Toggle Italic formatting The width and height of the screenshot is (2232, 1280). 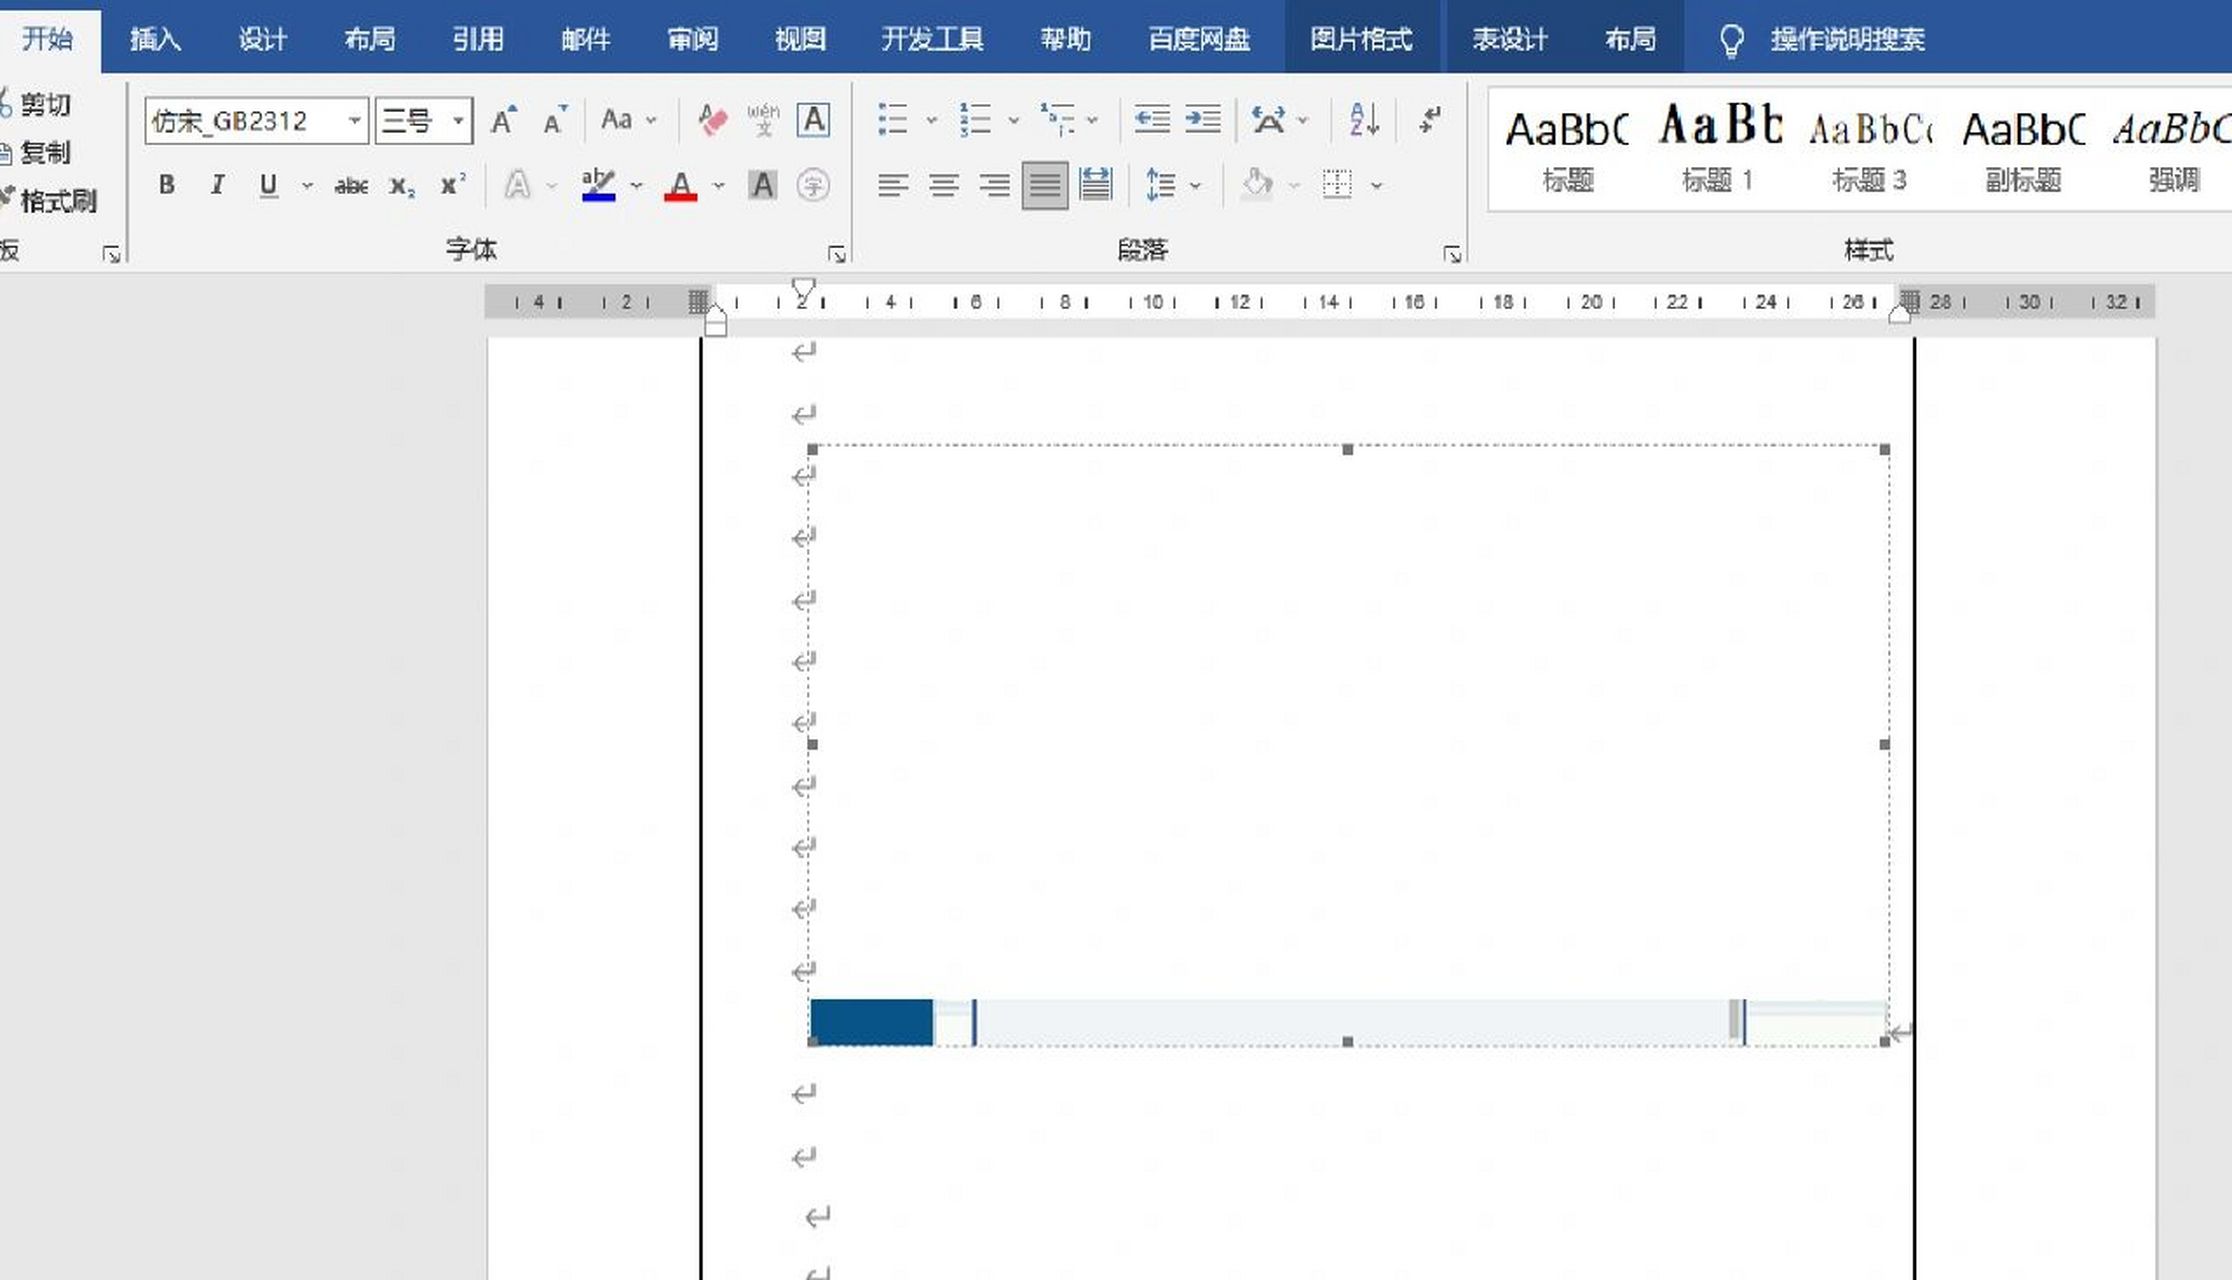217,185
